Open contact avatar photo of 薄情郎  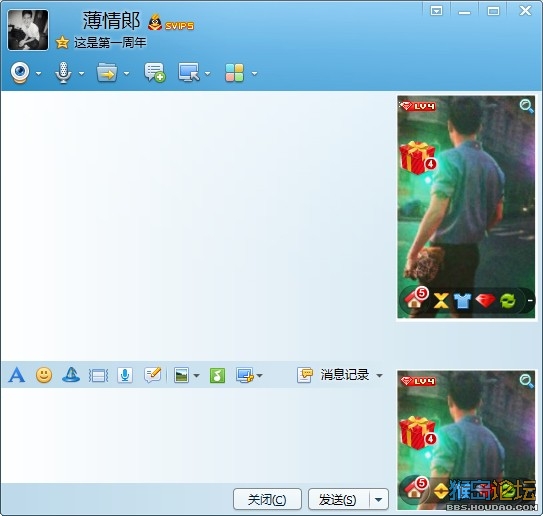28,30
